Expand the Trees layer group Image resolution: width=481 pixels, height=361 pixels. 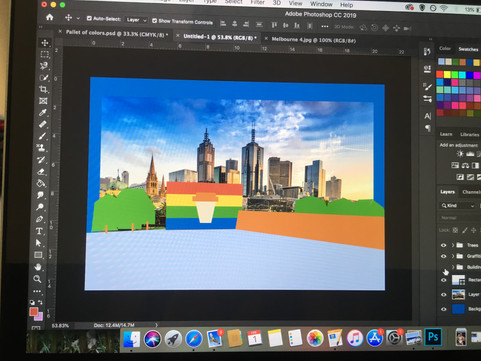pos(453,245)
